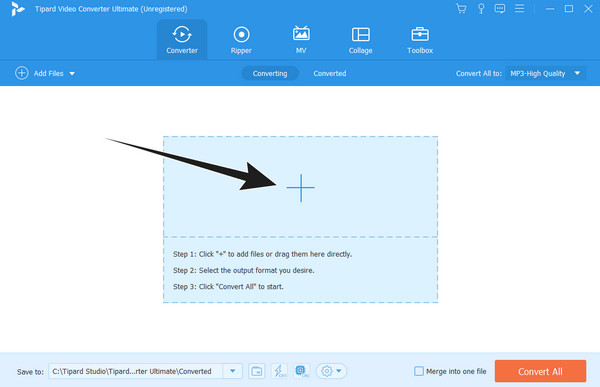
Task: Expand the Add Files dropdown arrow
Action: pos(72,73)
